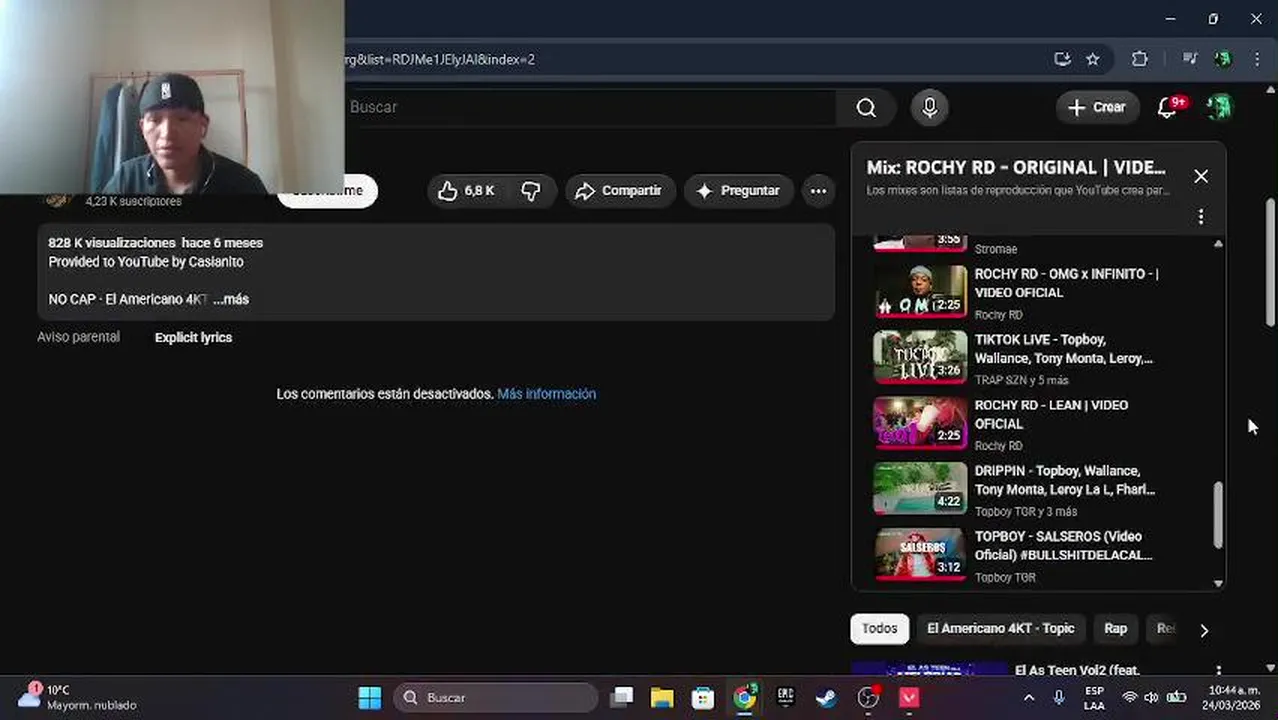Show more filter chips with right arrow

tap(1204, 630)
